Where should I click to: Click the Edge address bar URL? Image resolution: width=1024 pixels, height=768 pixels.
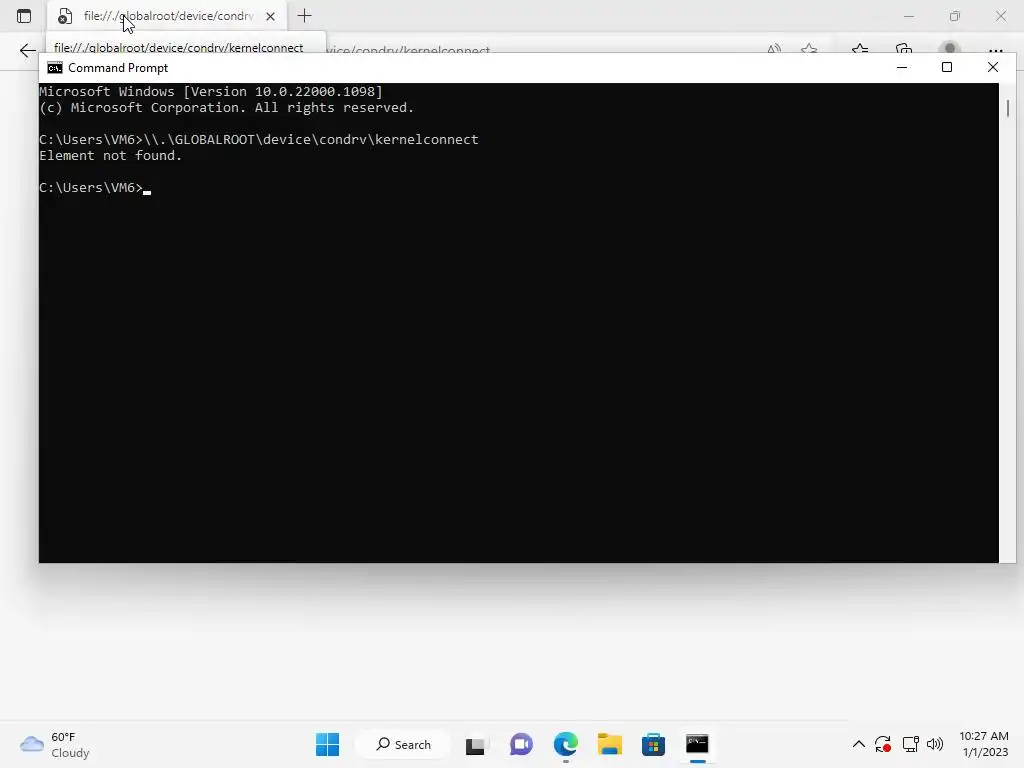pos(408,50)
